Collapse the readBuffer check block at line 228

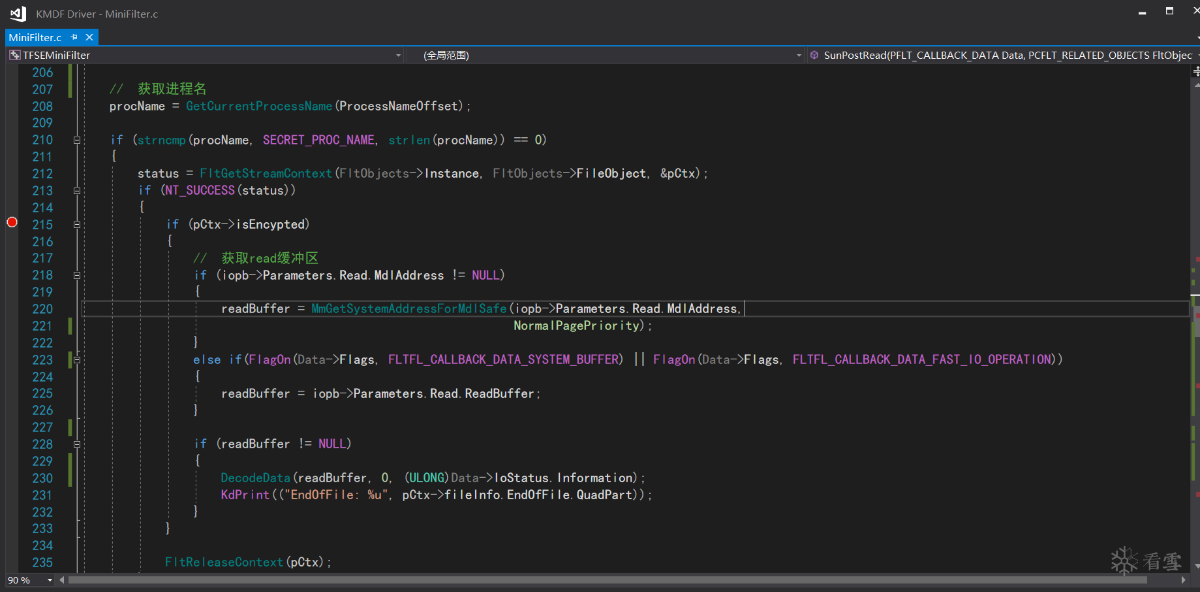click(77, 443)
